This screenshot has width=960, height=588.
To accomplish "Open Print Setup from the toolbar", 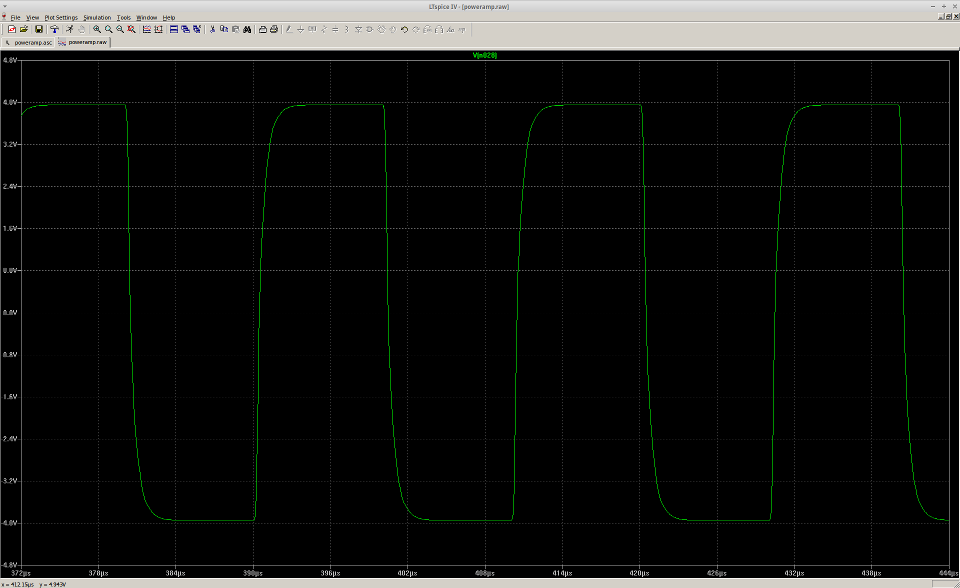I will 262,29.
